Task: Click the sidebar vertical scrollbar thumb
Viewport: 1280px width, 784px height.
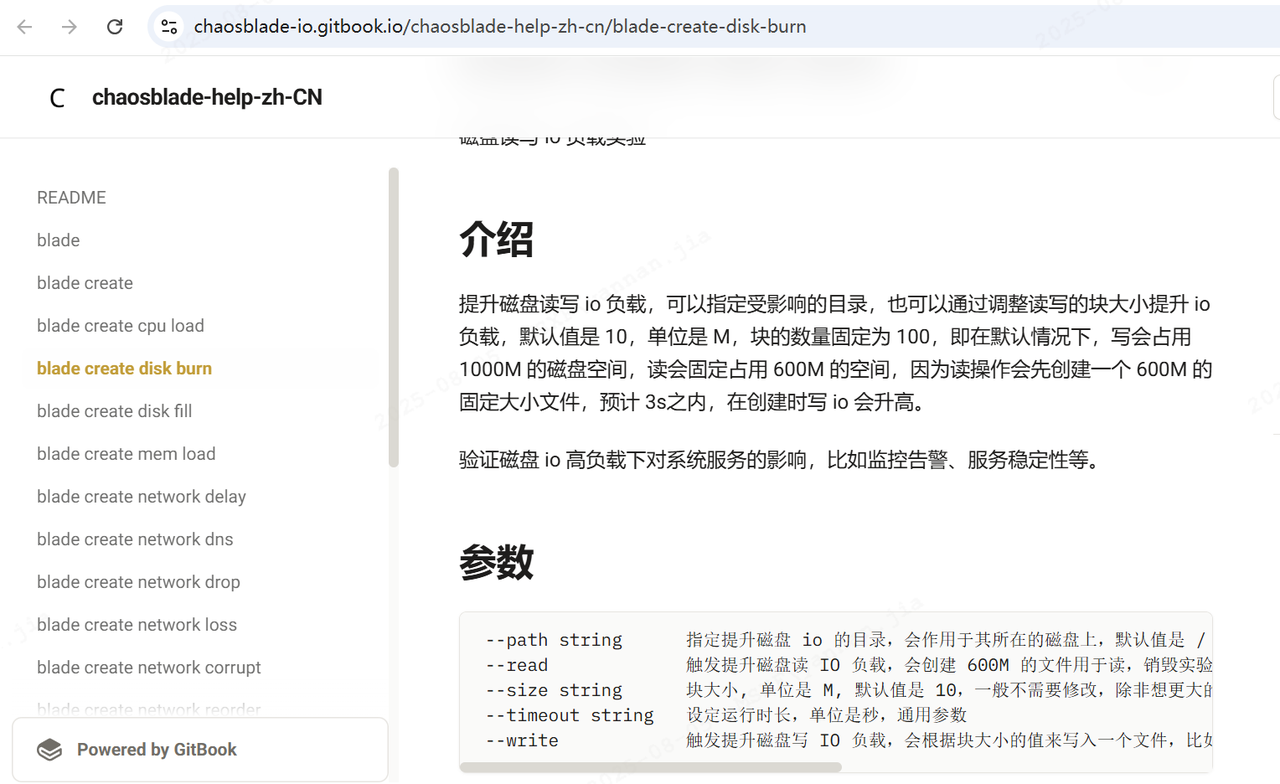Action: [393, 317]
